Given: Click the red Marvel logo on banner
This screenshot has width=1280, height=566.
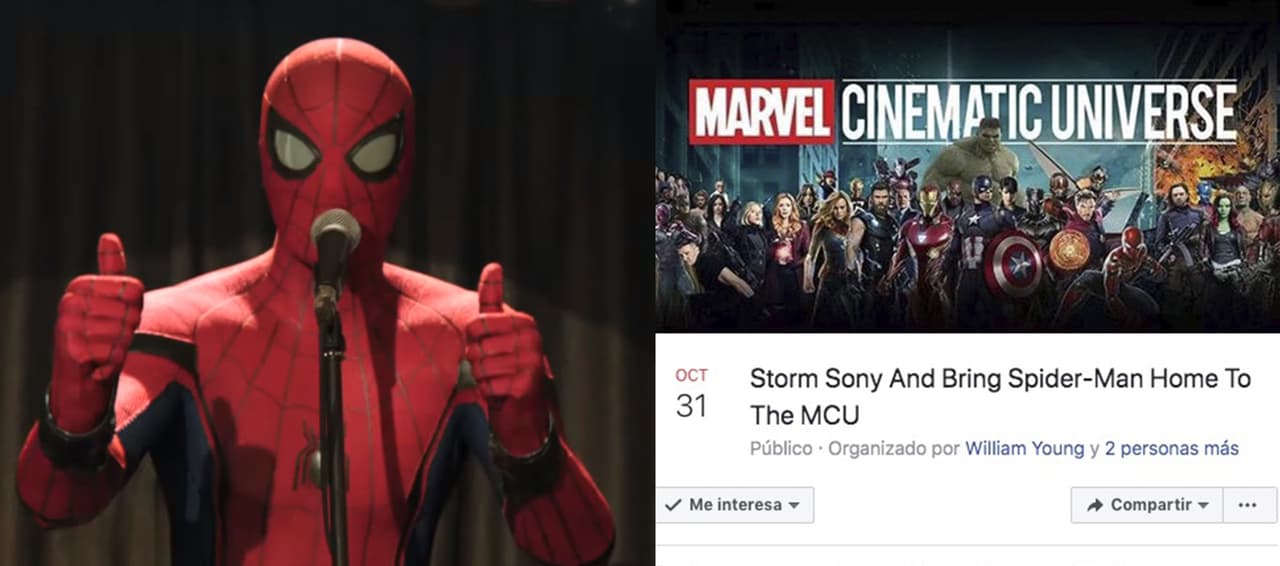Looking at the screenshot, I should tap(762, 111).
